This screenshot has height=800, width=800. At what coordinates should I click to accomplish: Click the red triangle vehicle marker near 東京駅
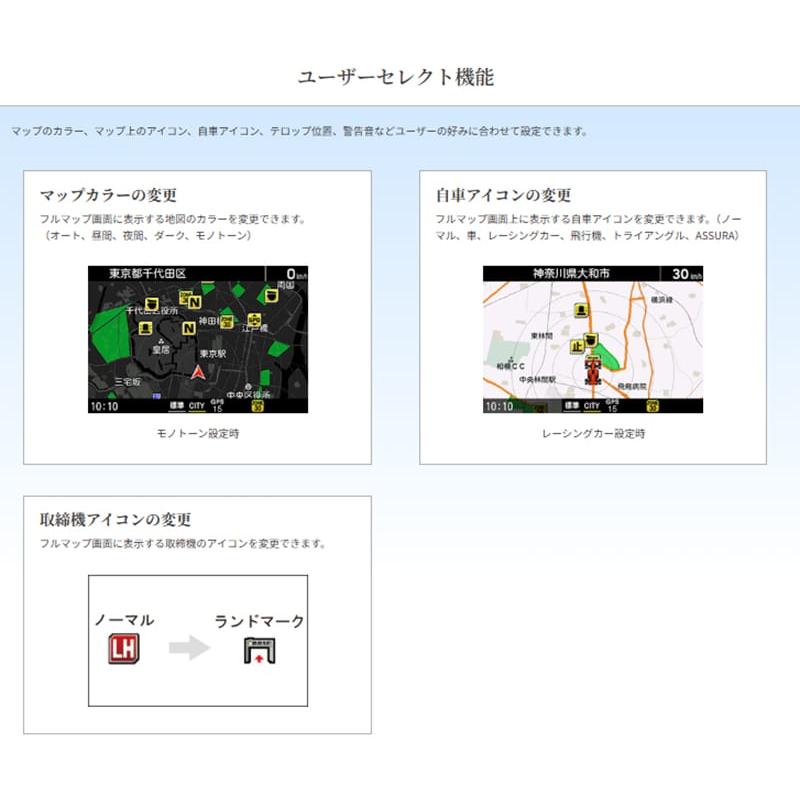[x=197, y=374]
